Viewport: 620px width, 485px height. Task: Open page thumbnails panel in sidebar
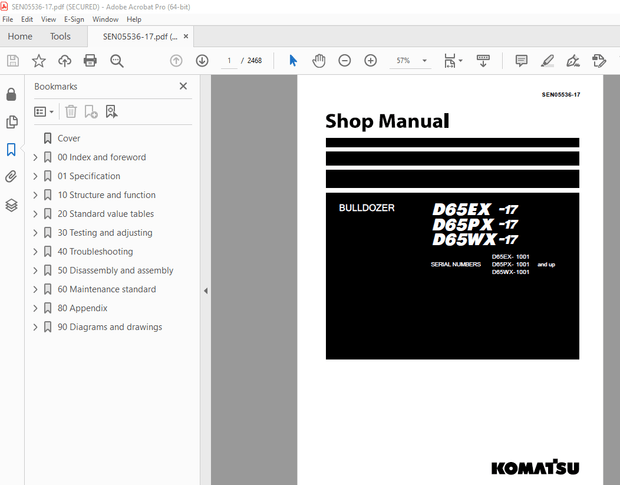pyautogui.click(x=12, y=122)
